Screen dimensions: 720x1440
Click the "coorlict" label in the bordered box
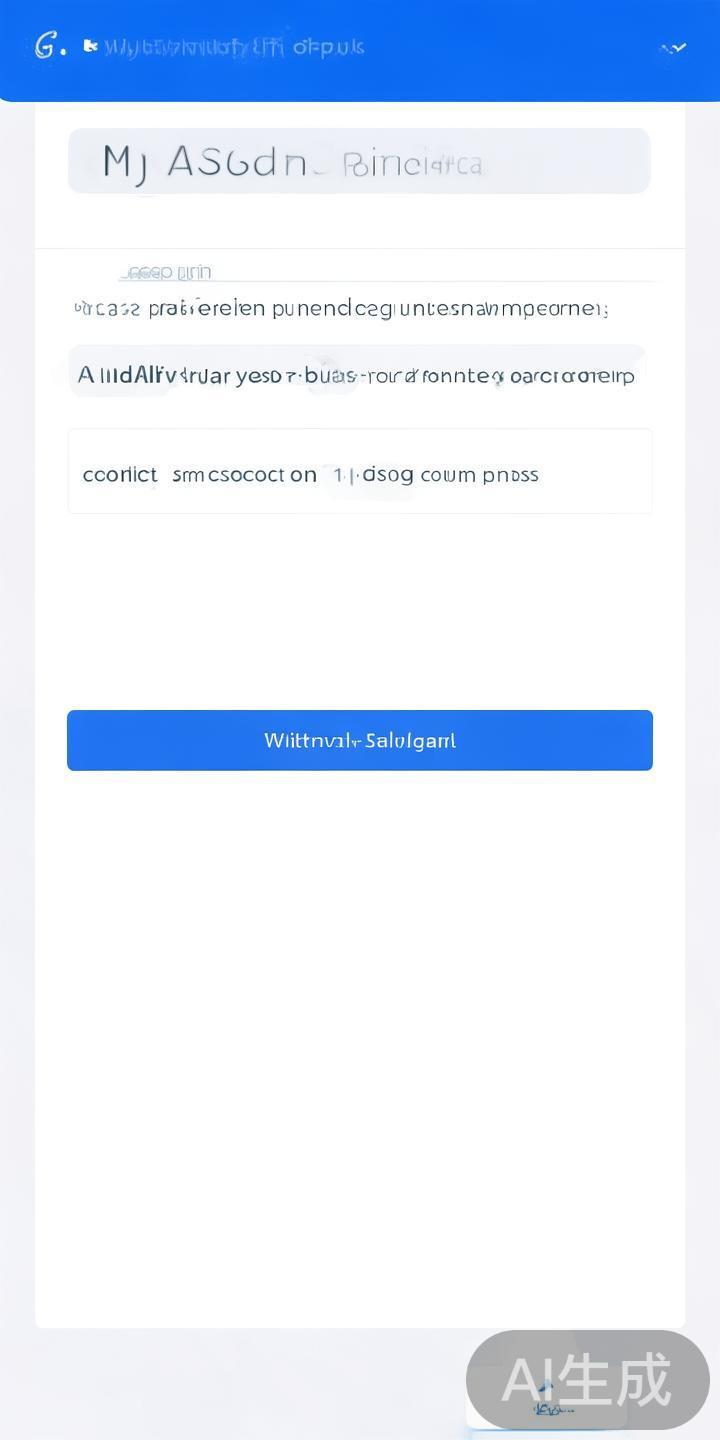(x=120, y=474)
